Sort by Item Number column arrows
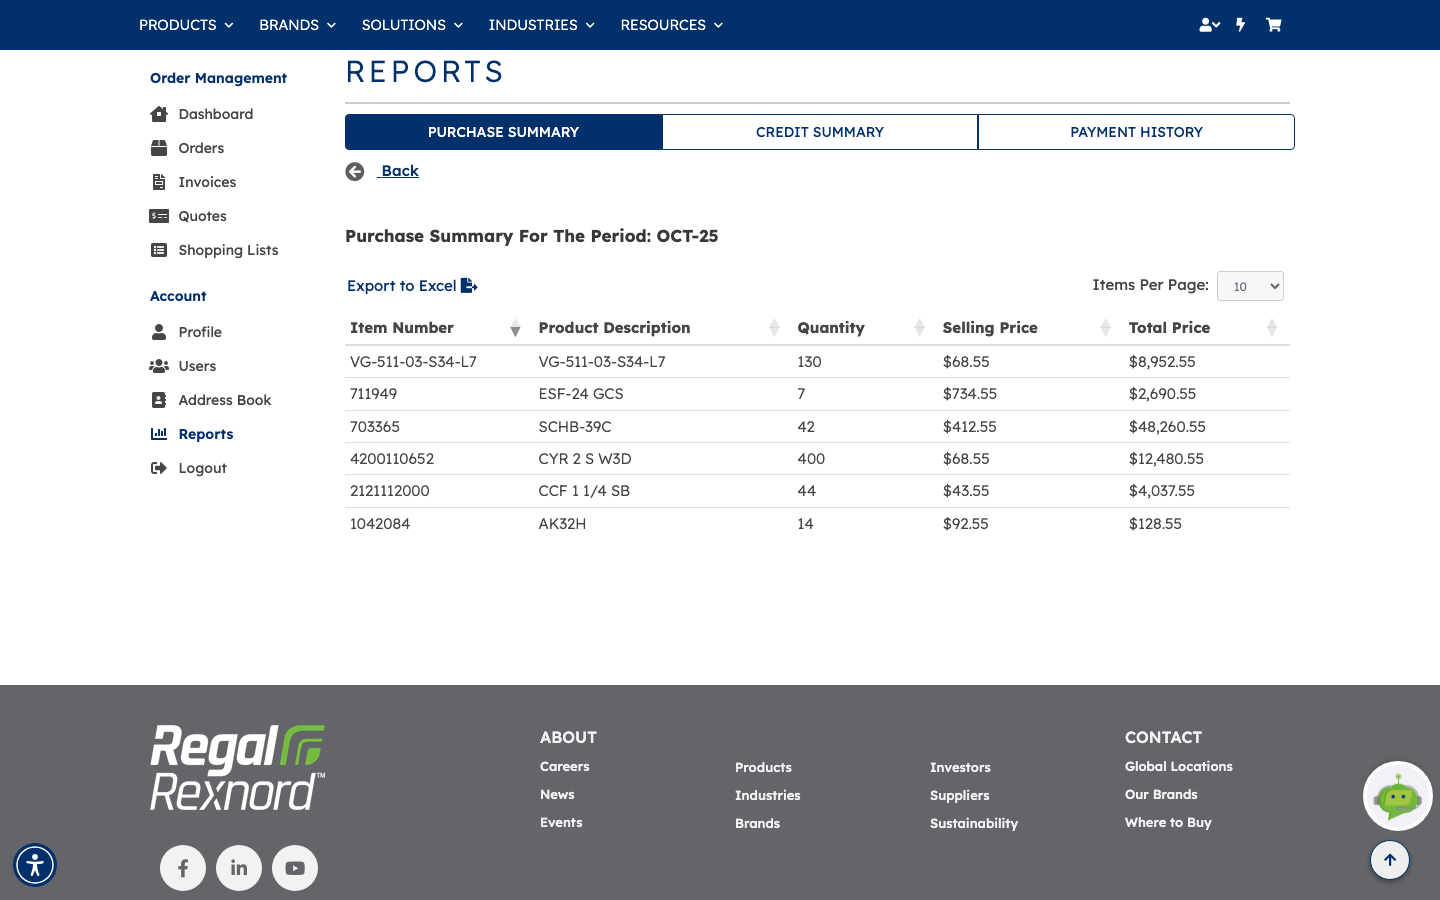The image size is (1440, 900). tap(515, 328)
